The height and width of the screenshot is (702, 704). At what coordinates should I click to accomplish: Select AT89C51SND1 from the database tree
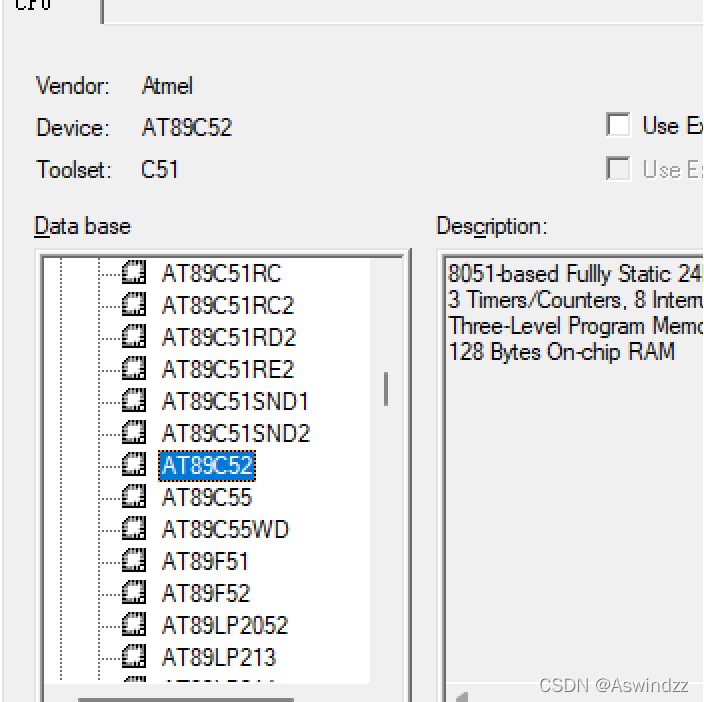(235, 401)
